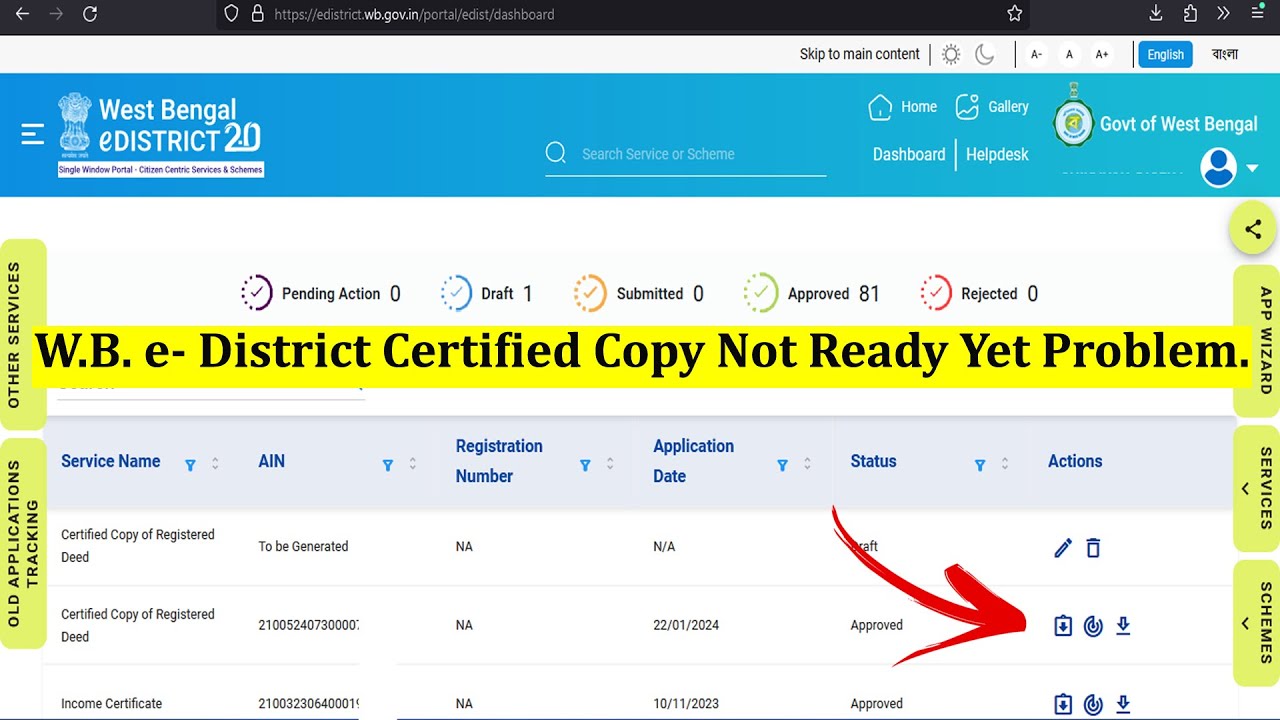The height and width of the screenshot is (720, 1280).
Task: Sort by Status column arrows
Action: coord(1005,464)
